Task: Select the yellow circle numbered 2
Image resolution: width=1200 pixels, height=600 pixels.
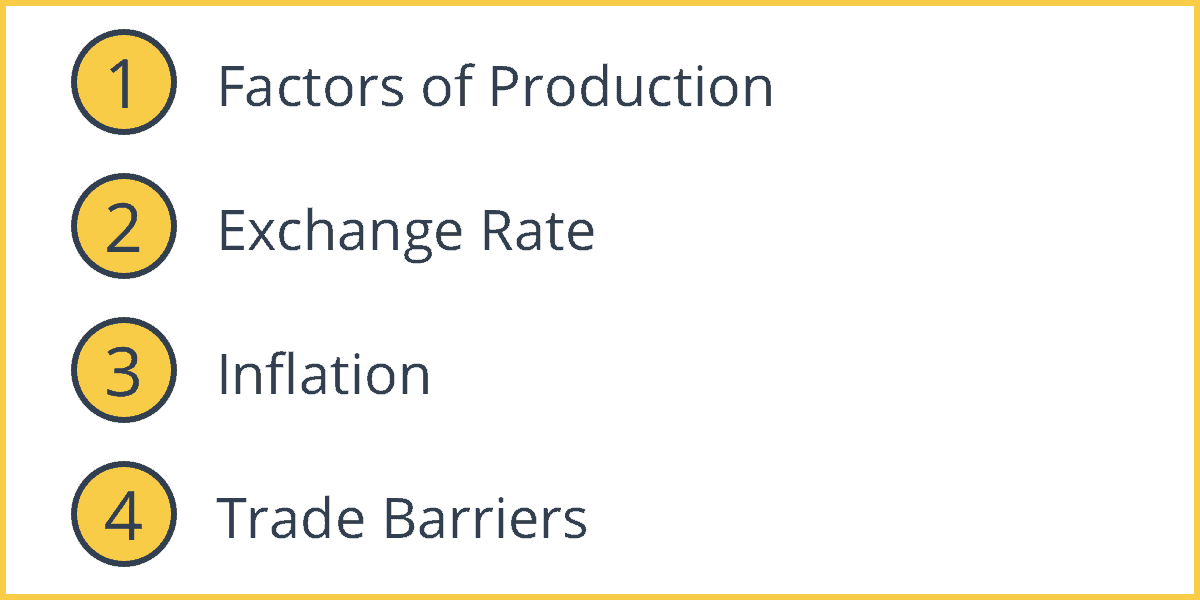Action: (124, 227)
